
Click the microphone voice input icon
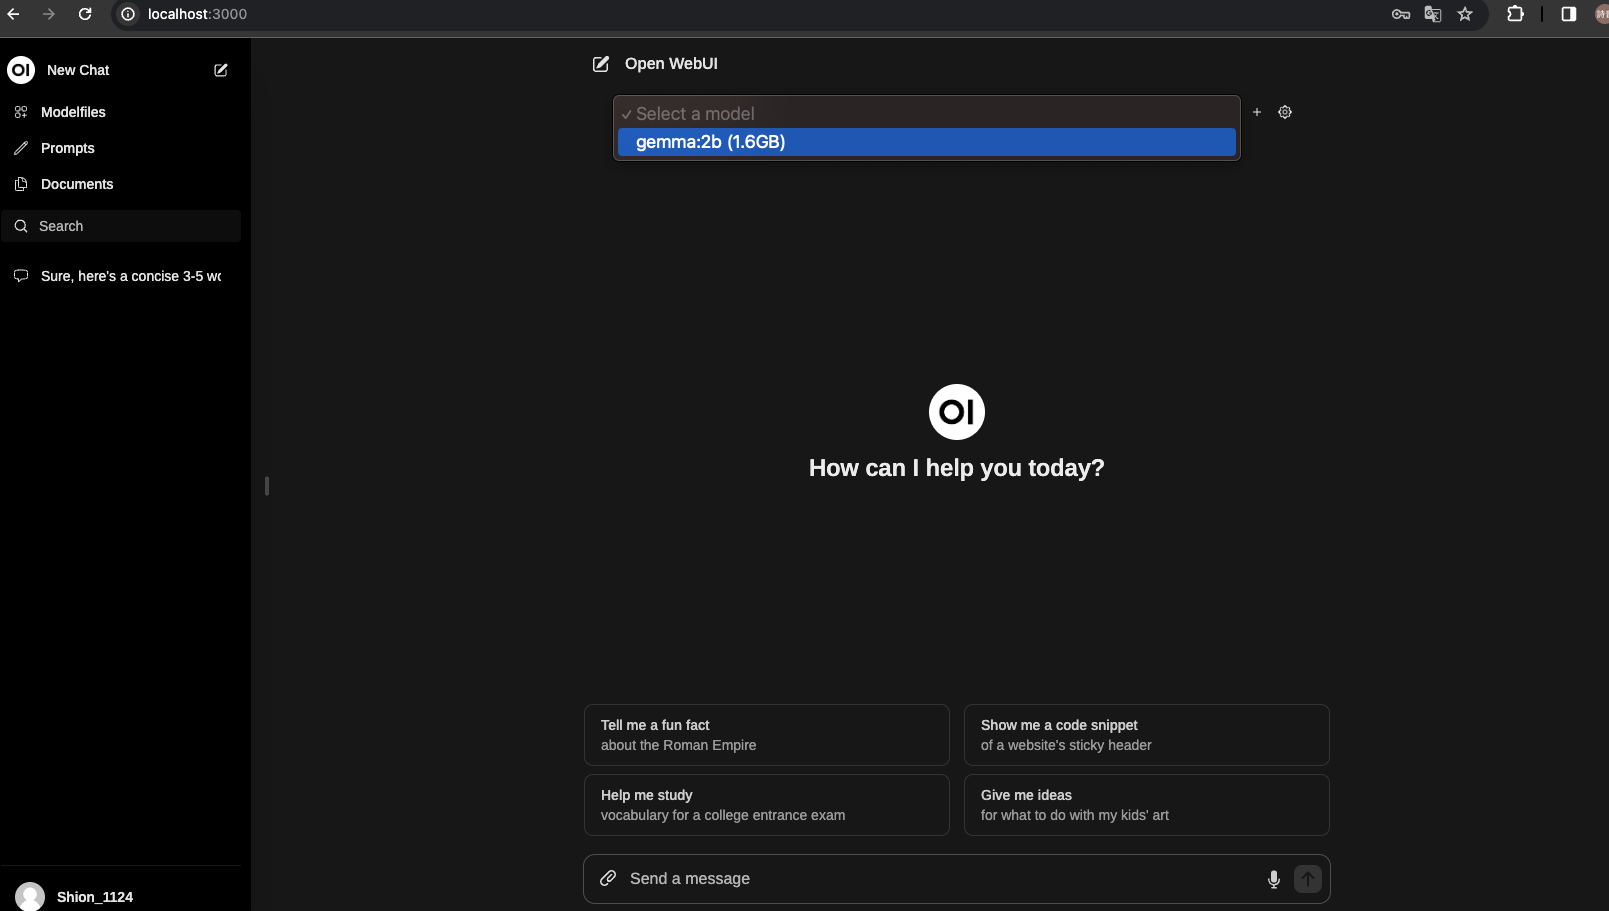click(x=1273, y=879)
